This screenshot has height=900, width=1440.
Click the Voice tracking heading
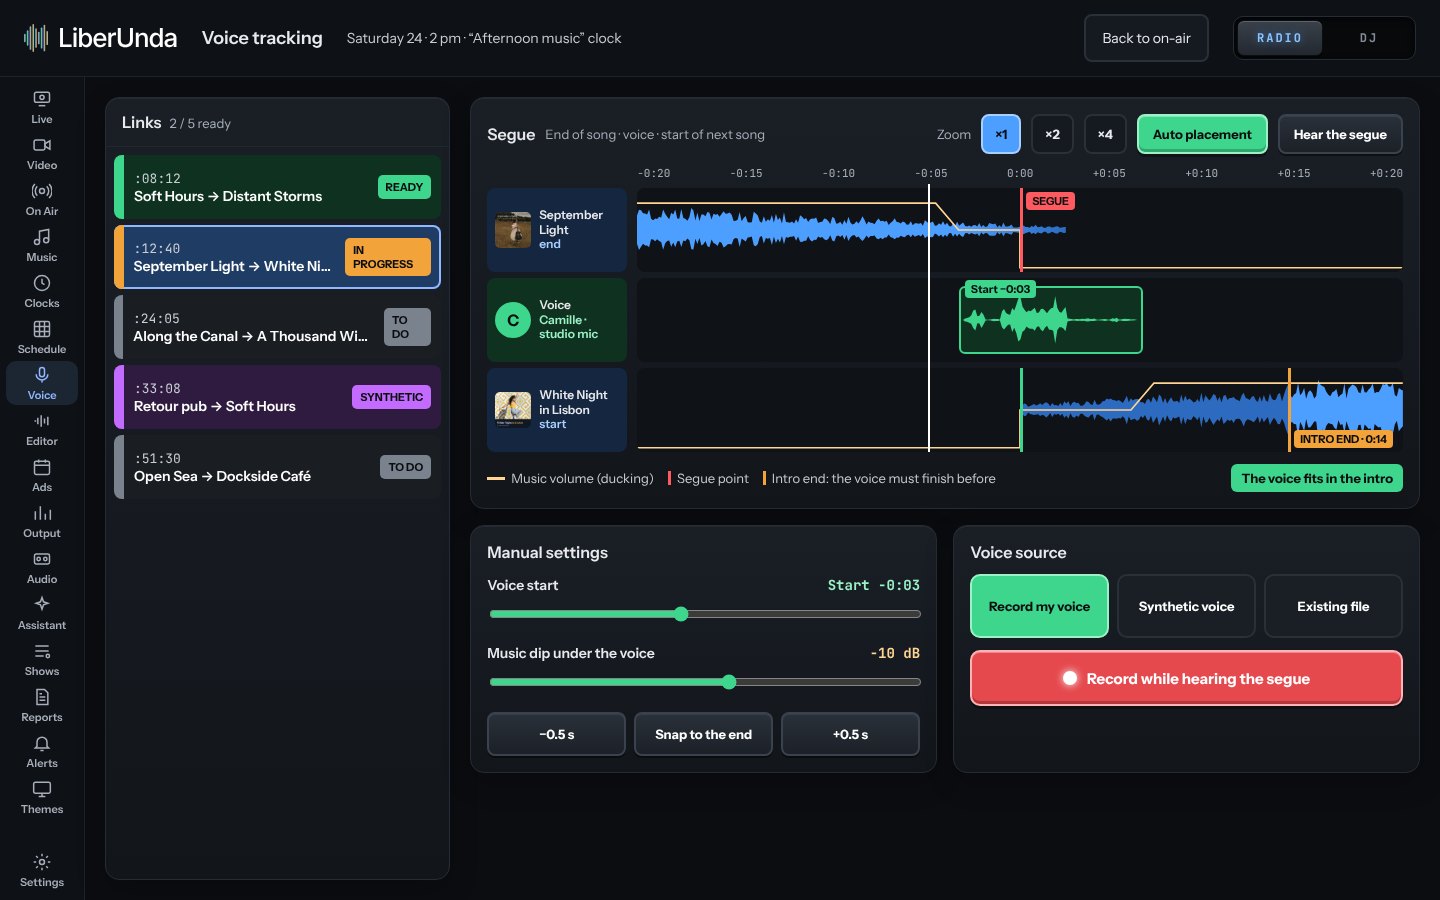262,38
